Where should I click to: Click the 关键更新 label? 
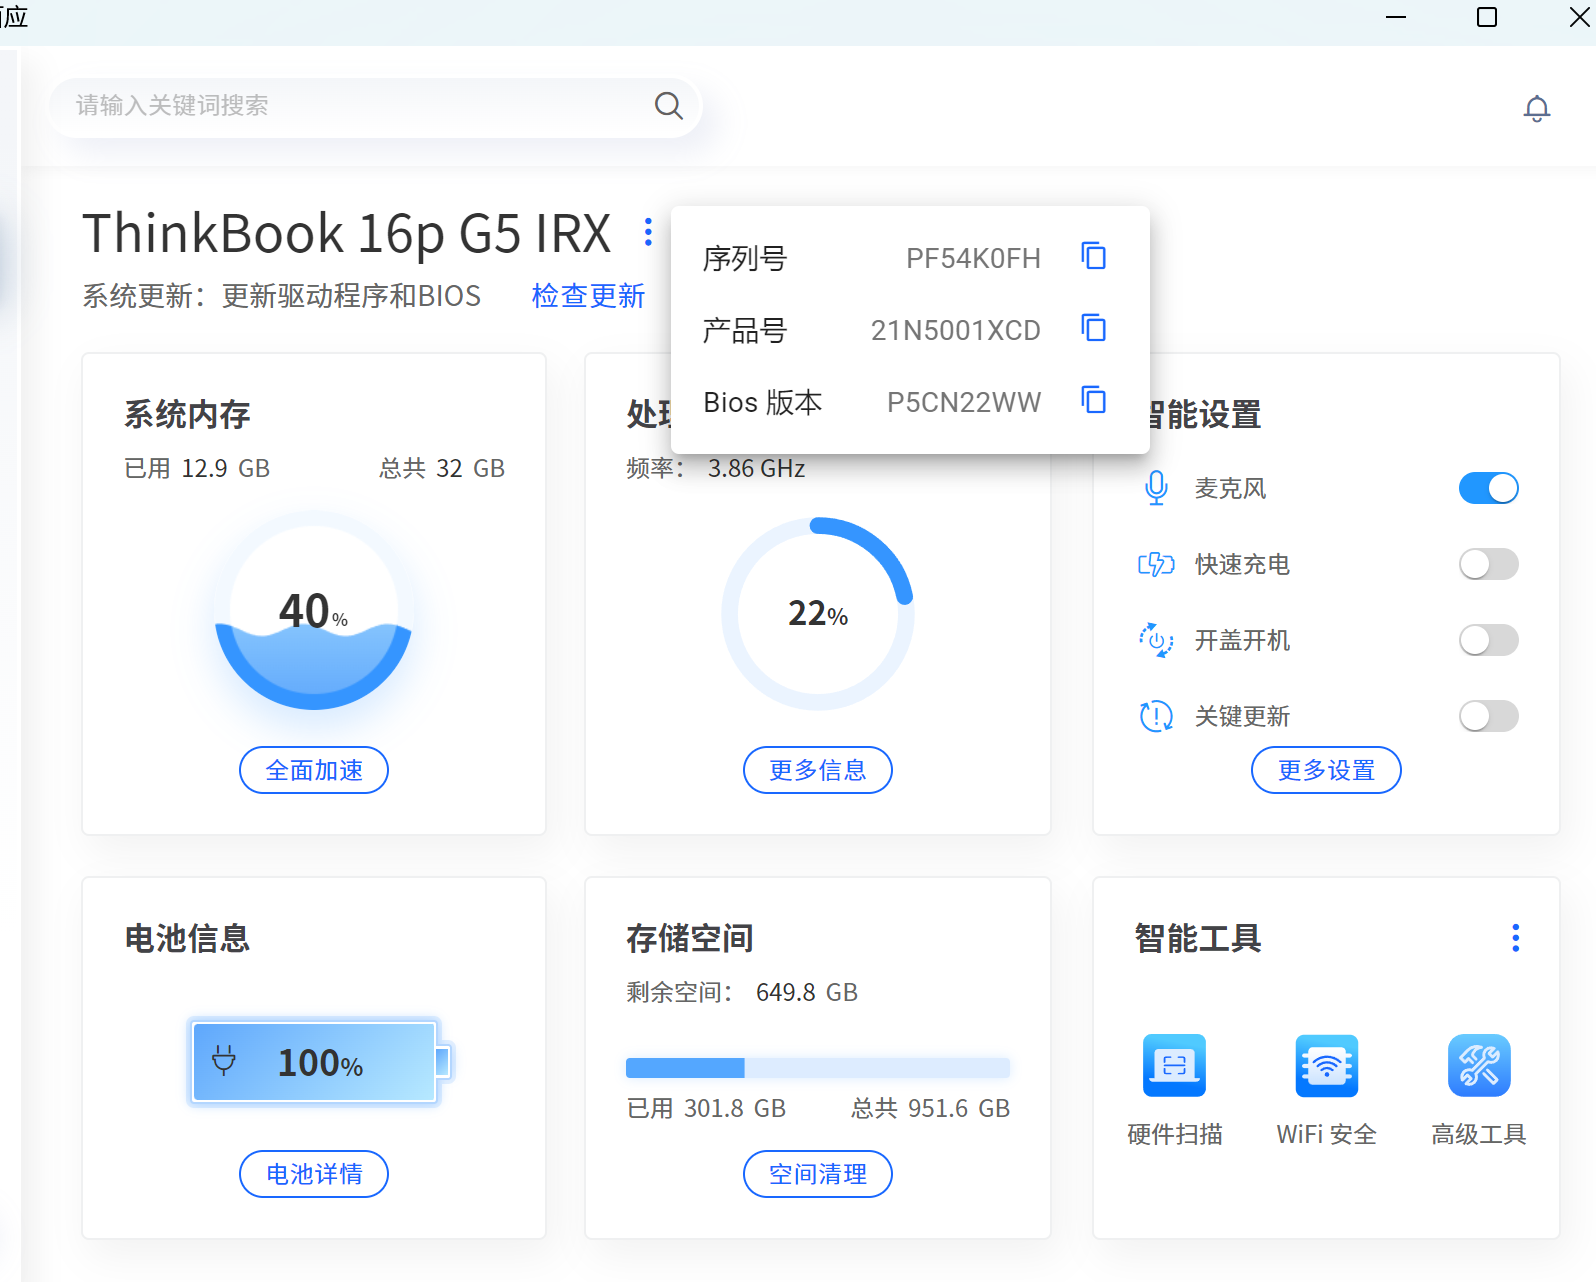click(1242, 716)
